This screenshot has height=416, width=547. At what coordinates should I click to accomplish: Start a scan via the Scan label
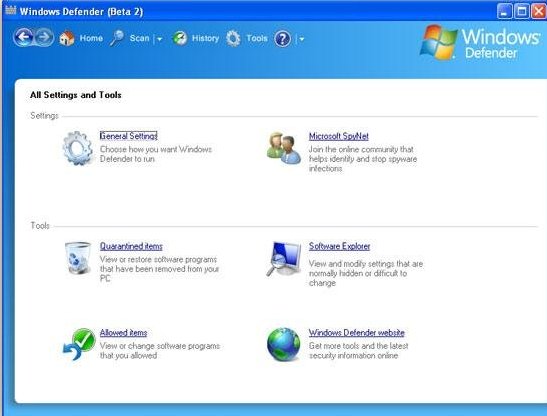coord(139,38)
